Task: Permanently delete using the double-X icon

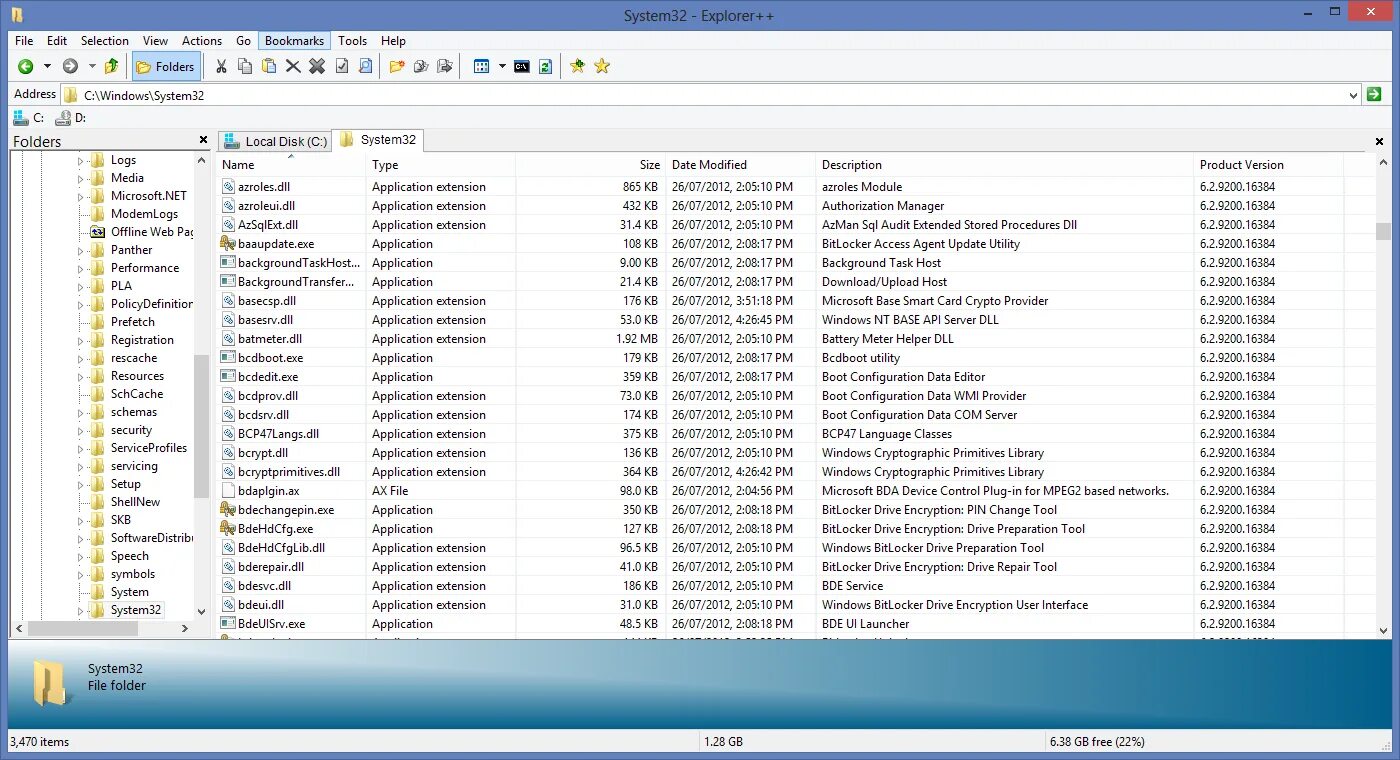Action: 316,66
